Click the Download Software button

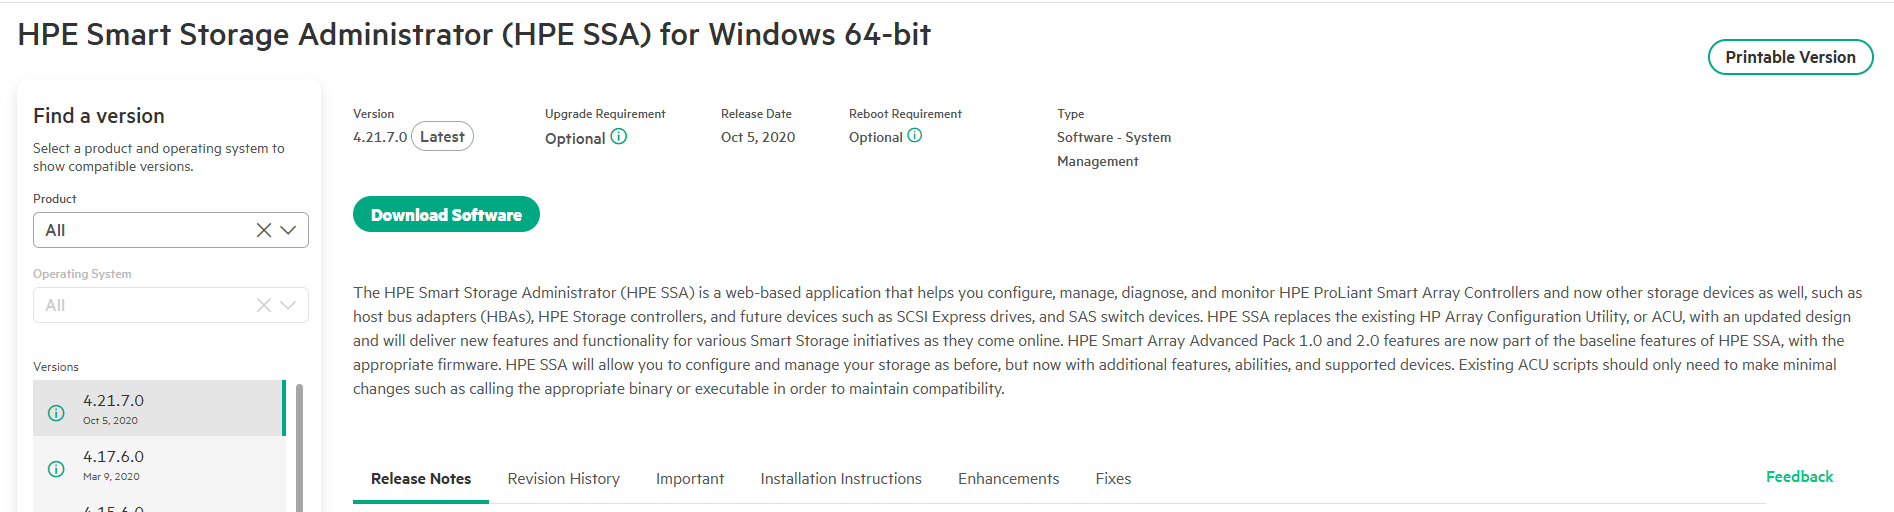446,214
